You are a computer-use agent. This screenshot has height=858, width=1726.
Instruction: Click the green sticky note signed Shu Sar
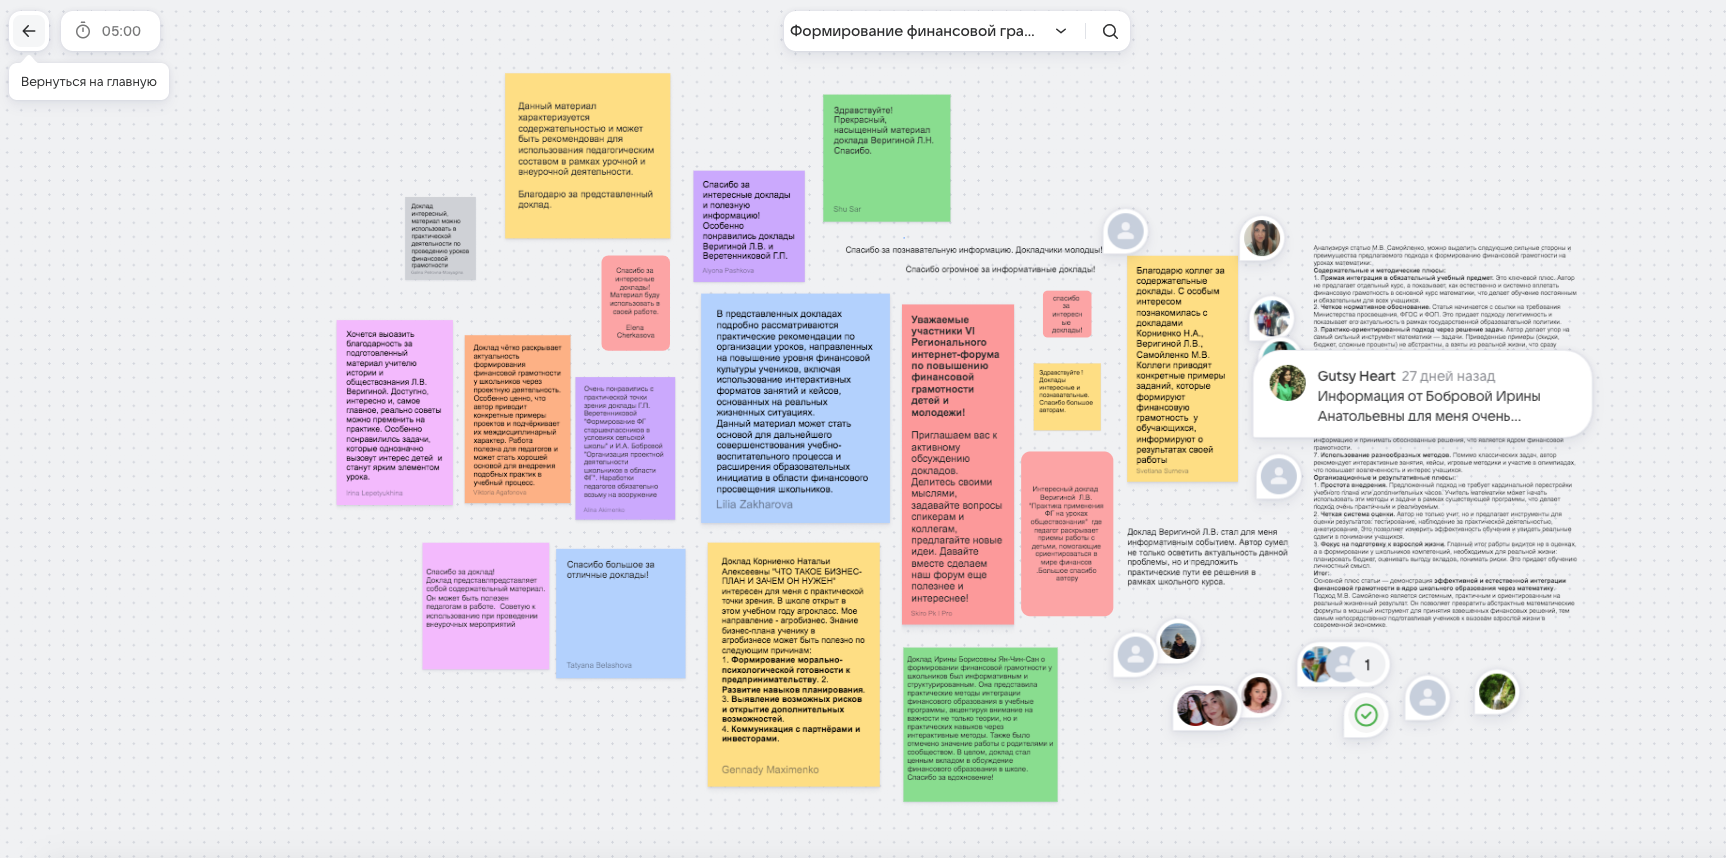[x=885, y=157]
